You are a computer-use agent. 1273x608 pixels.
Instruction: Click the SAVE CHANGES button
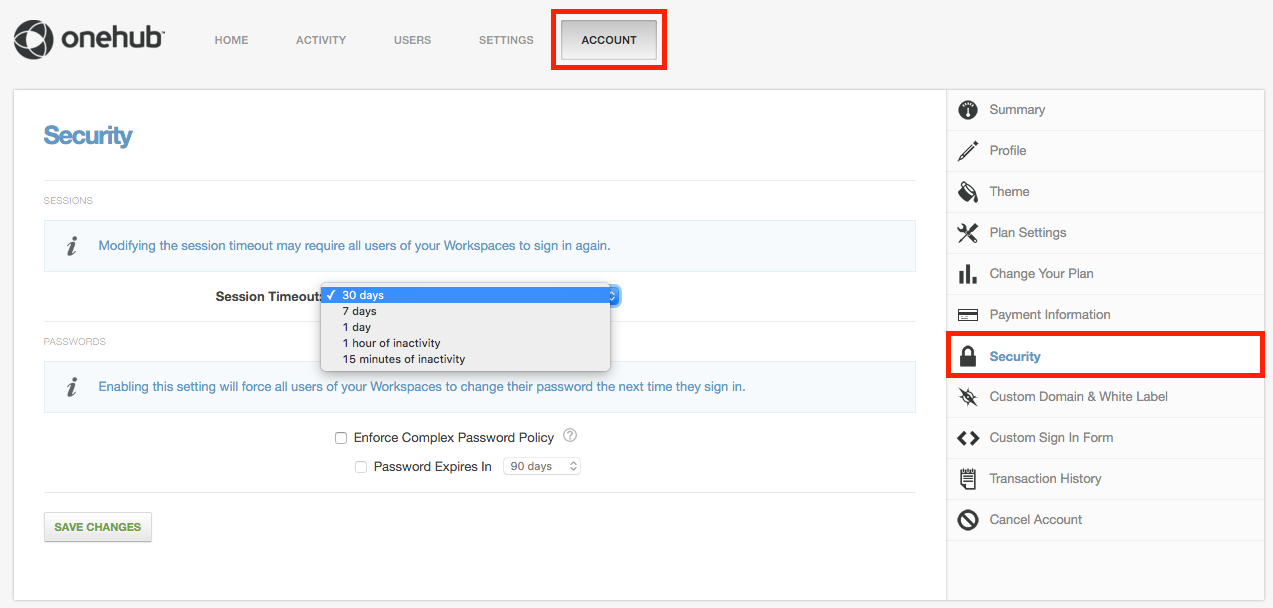point(97,527)
